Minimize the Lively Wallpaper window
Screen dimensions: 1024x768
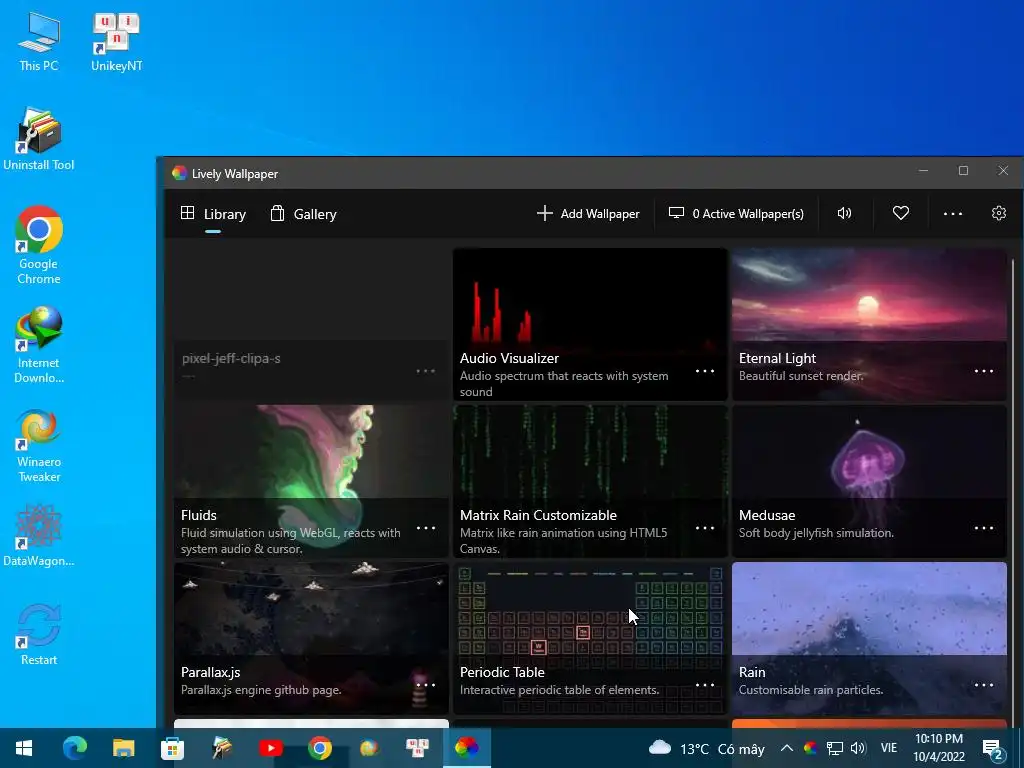pyautogui.click(x=923, y=171)
